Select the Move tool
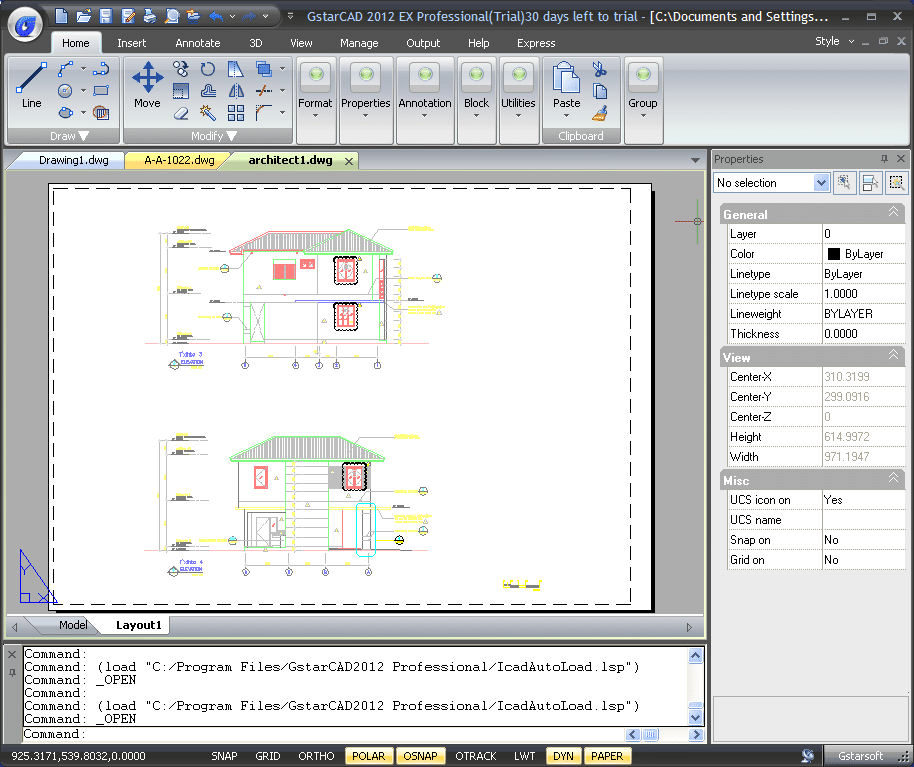914x767 pixels. [x=147, y=85]
